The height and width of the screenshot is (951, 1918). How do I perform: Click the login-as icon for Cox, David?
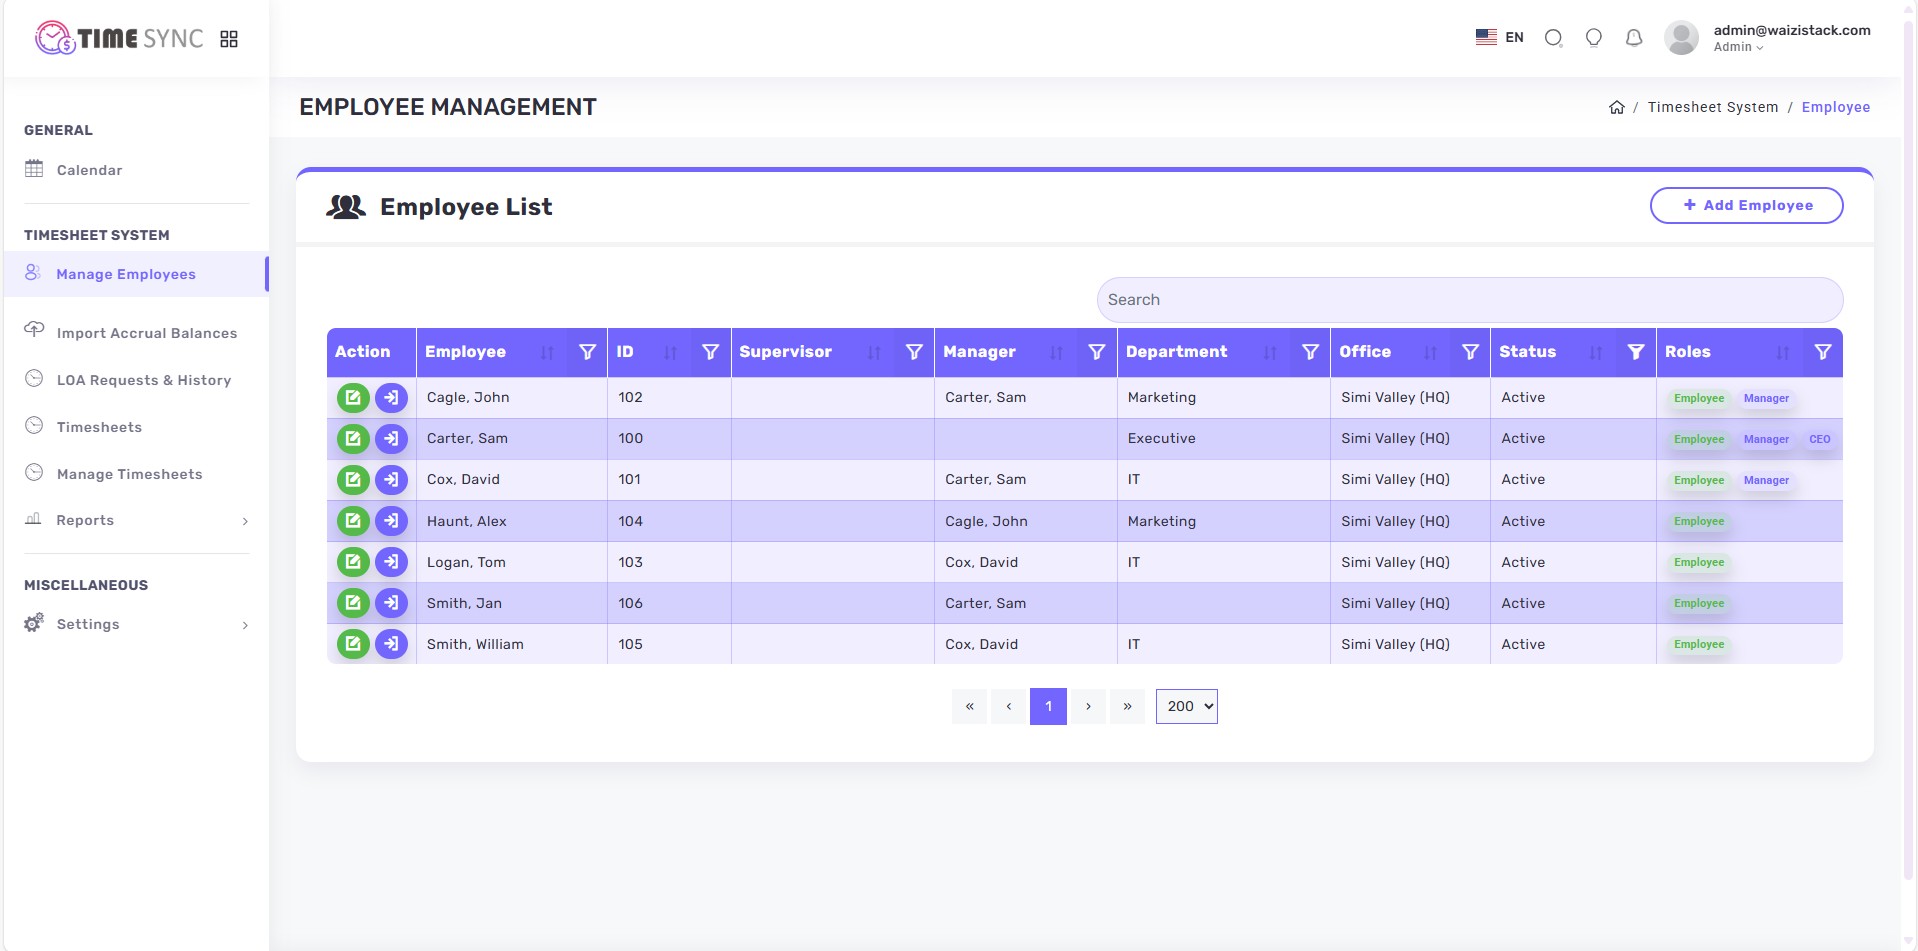(391, 480)
